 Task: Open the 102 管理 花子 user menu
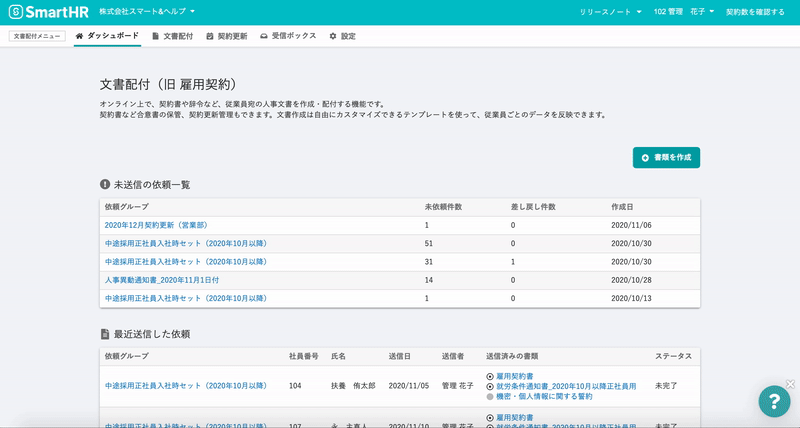[x=684, y=12]
